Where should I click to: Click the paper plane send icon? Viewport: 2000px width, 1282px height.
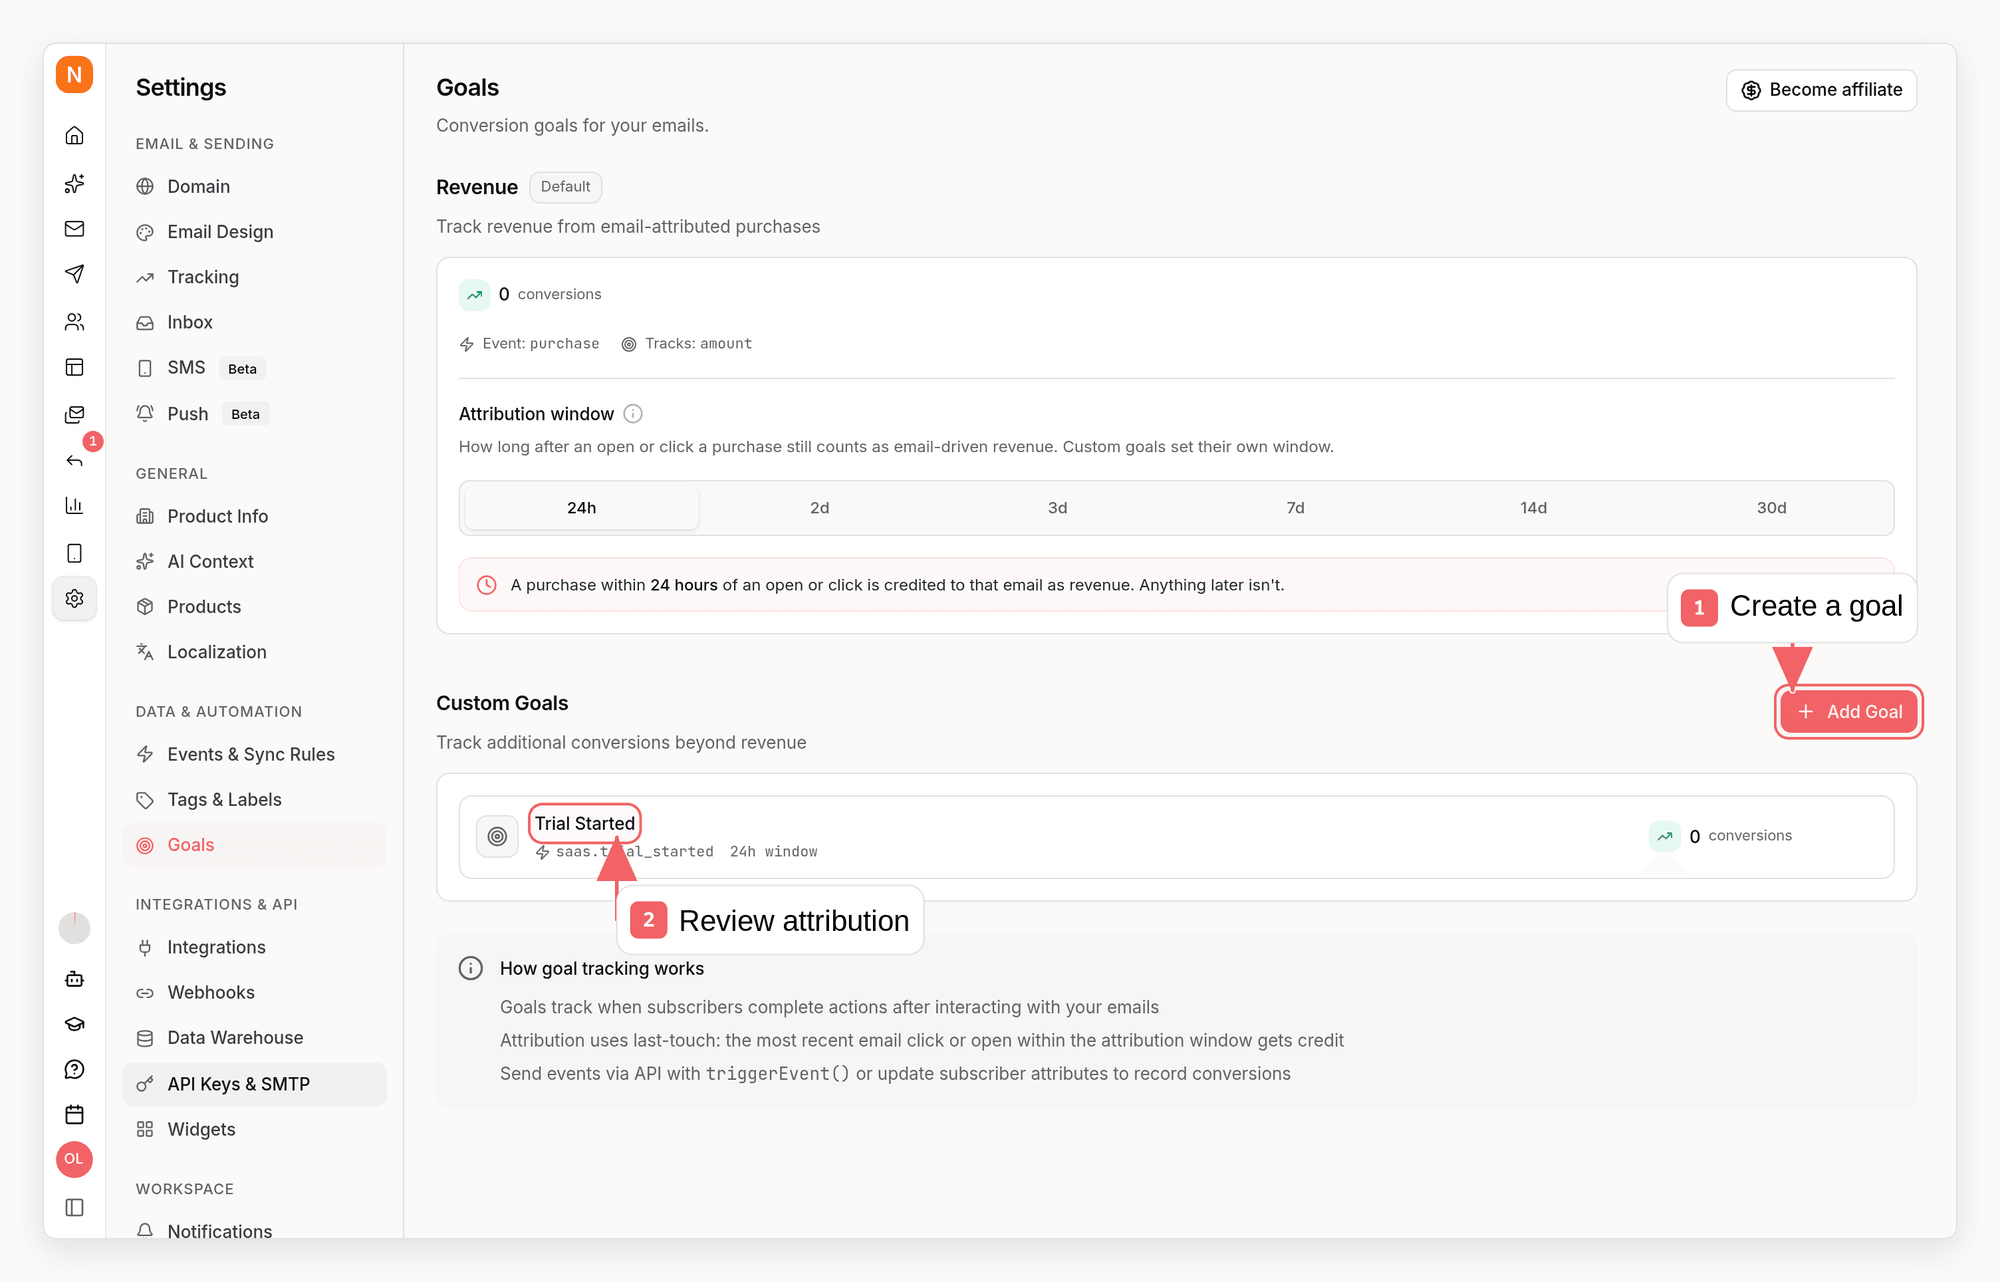point(74,274)
